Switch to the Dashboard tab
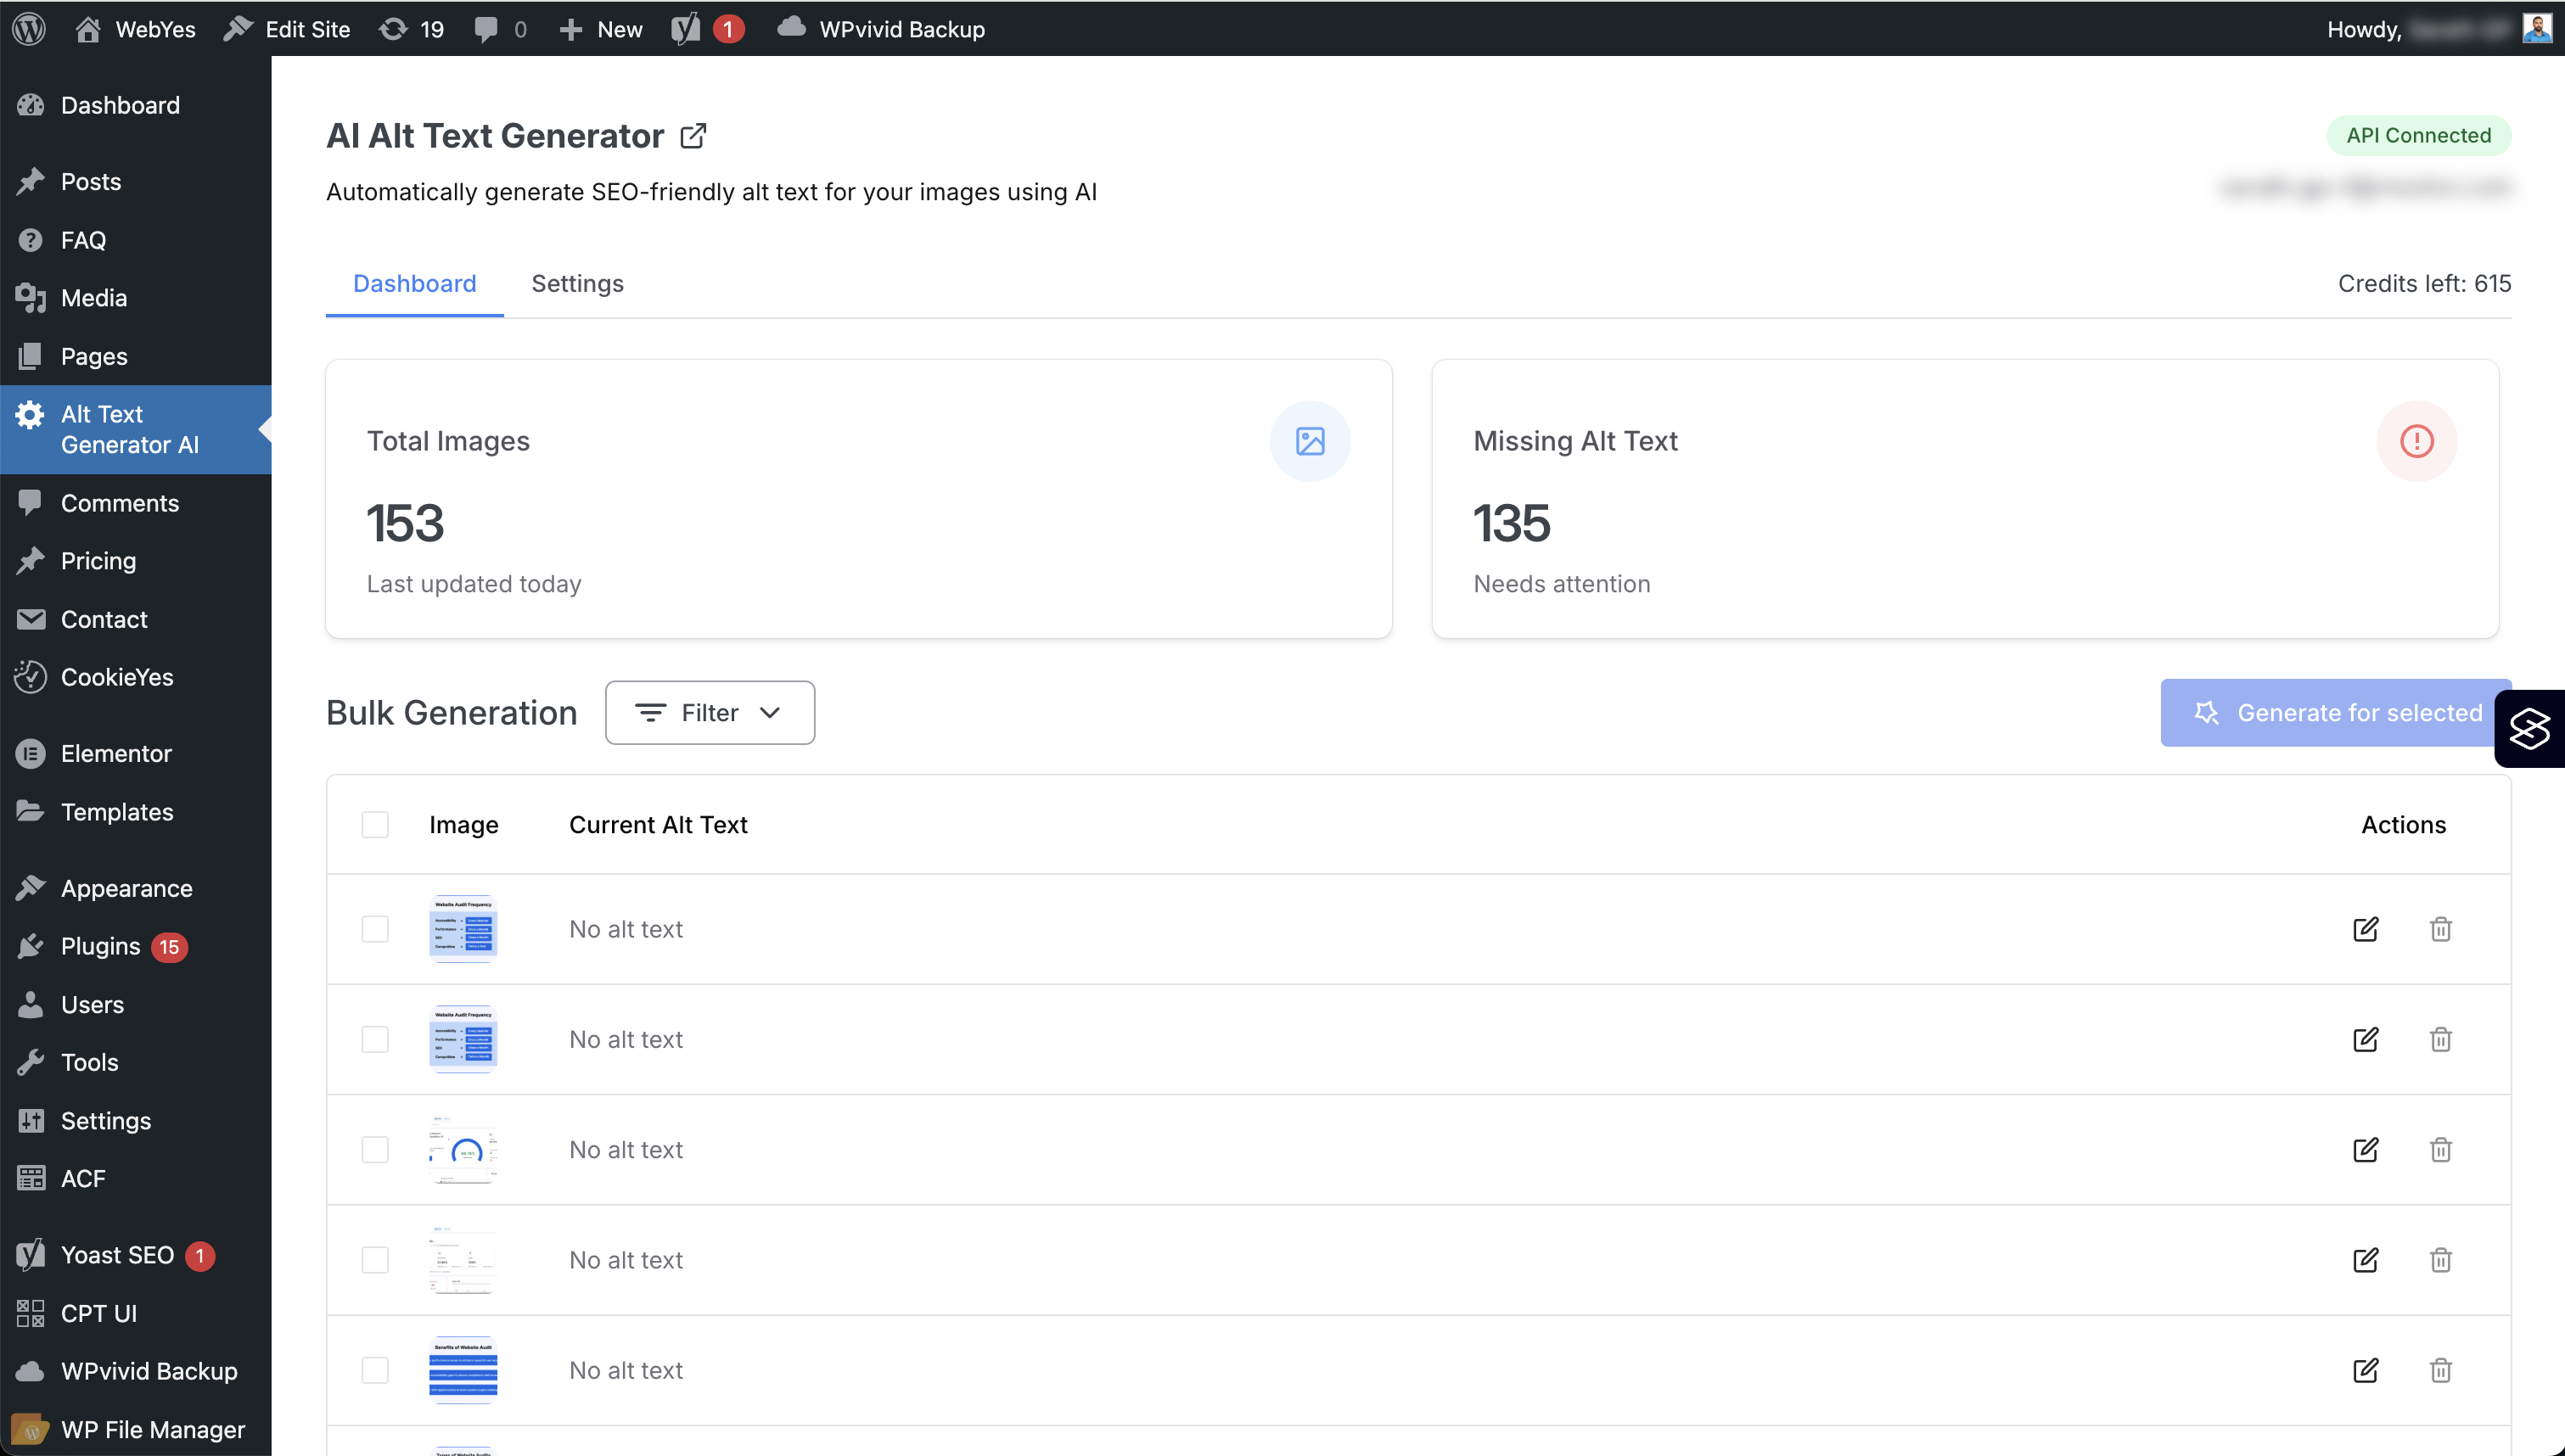Screen dimensions: 2565x1456 tap(415, 284)
